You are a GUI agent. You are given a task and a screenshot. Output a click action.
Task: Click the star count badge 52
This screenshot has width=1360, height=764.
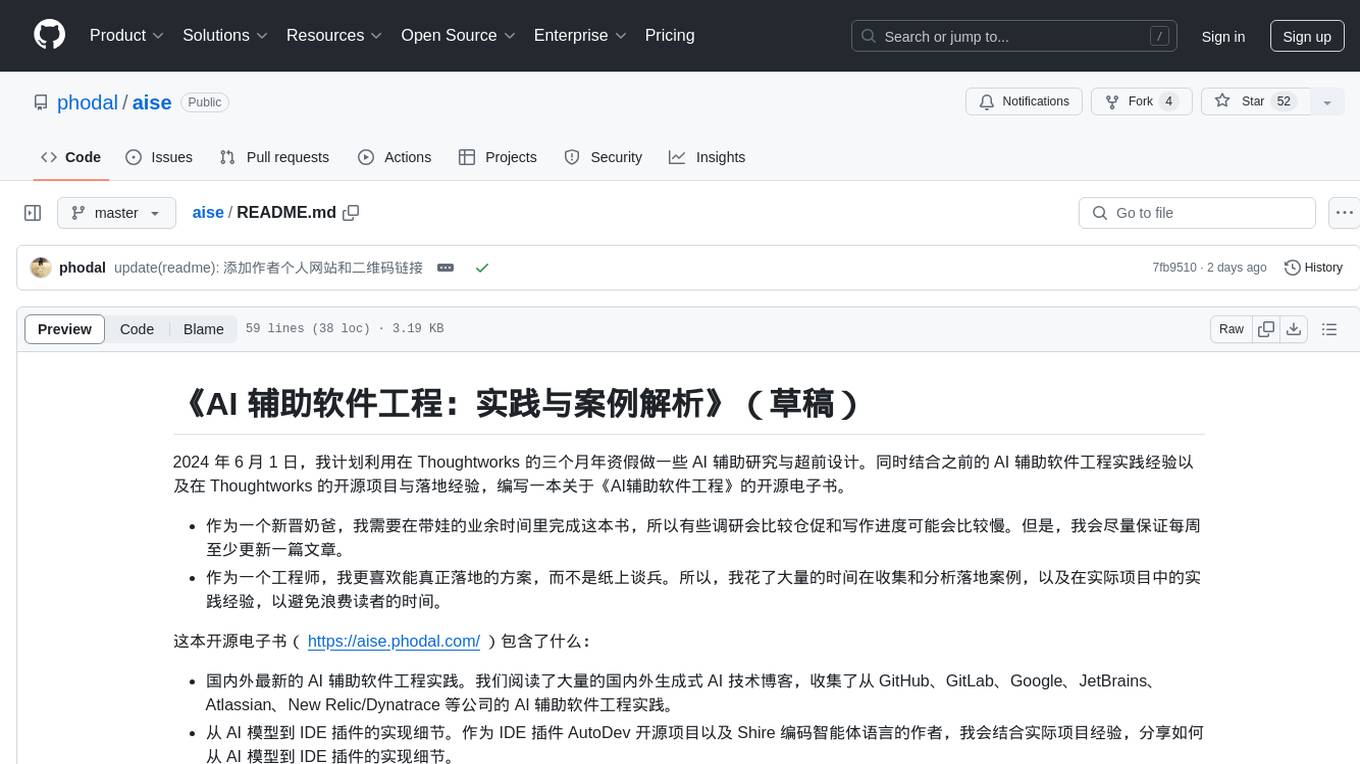click(x=1284, y=101)
